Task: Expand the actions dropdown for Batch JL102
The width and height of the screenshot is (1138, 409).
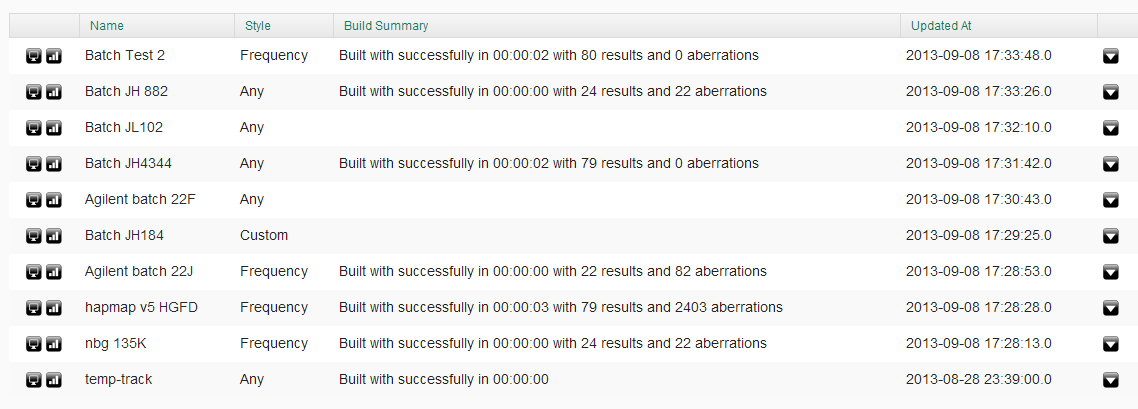Action: (1110, 128)
